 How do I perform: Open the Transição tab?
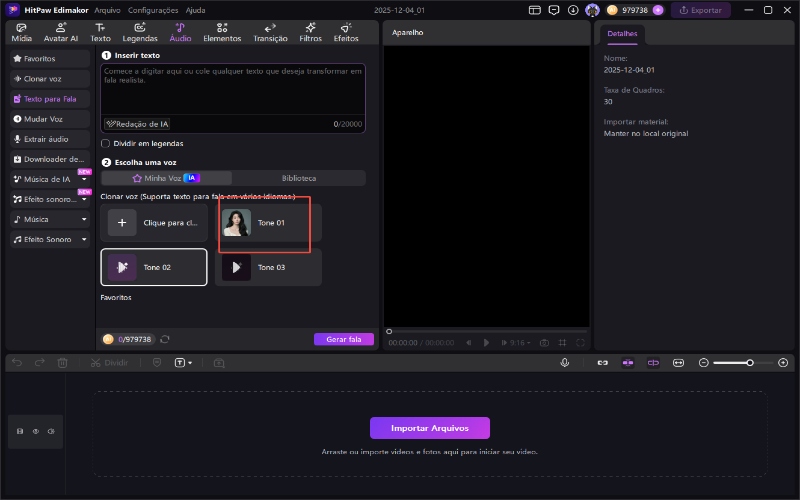point(270,32)
